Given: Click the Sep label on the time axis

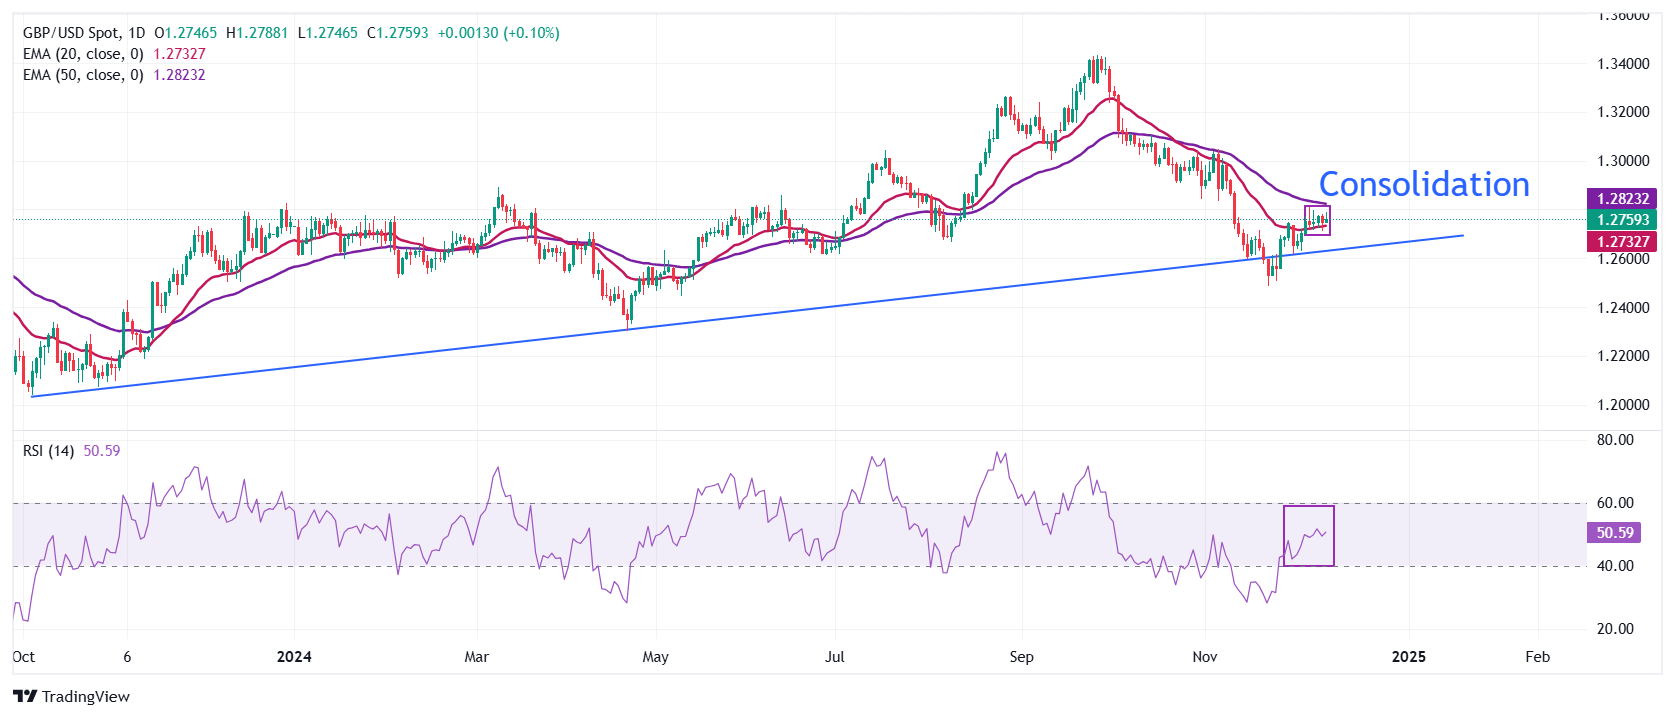Looking at the screenshot, I should point(1021,657).
